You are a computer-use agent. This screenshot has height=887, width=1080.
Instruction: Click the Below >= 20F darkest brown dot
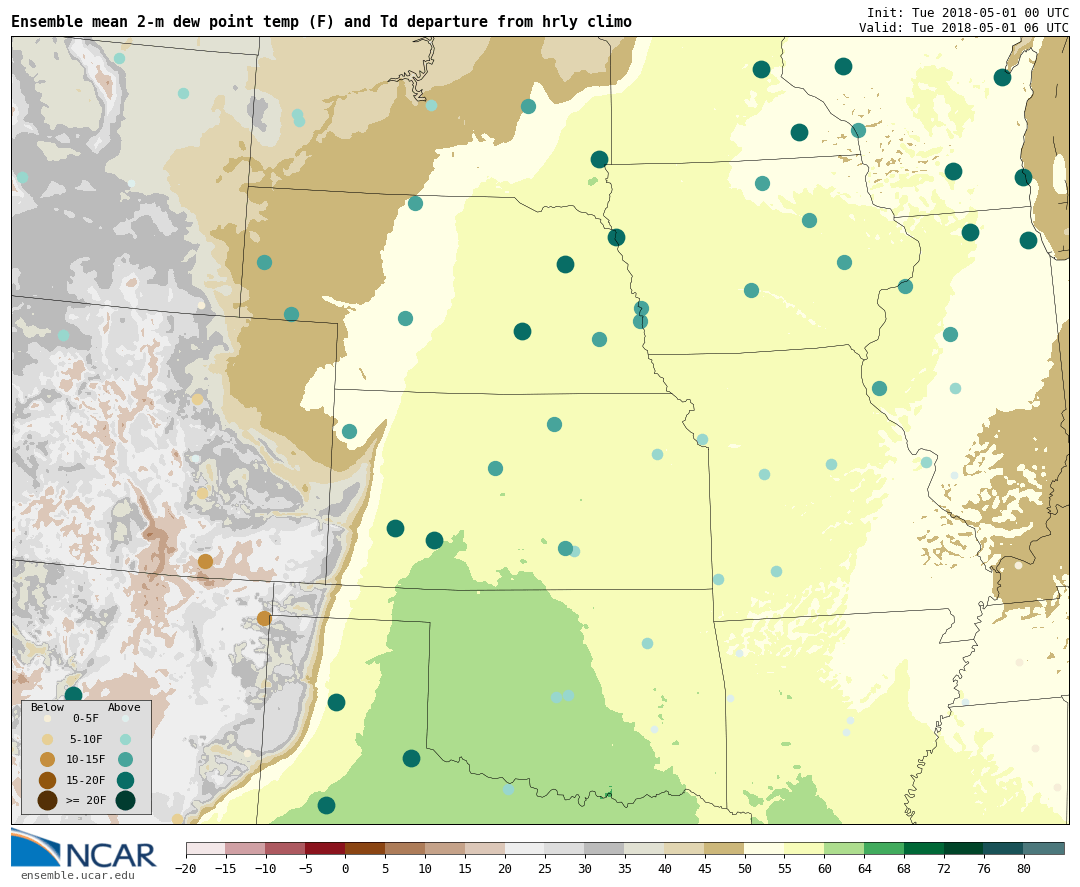pyautogui.click(x=48, y=801)
